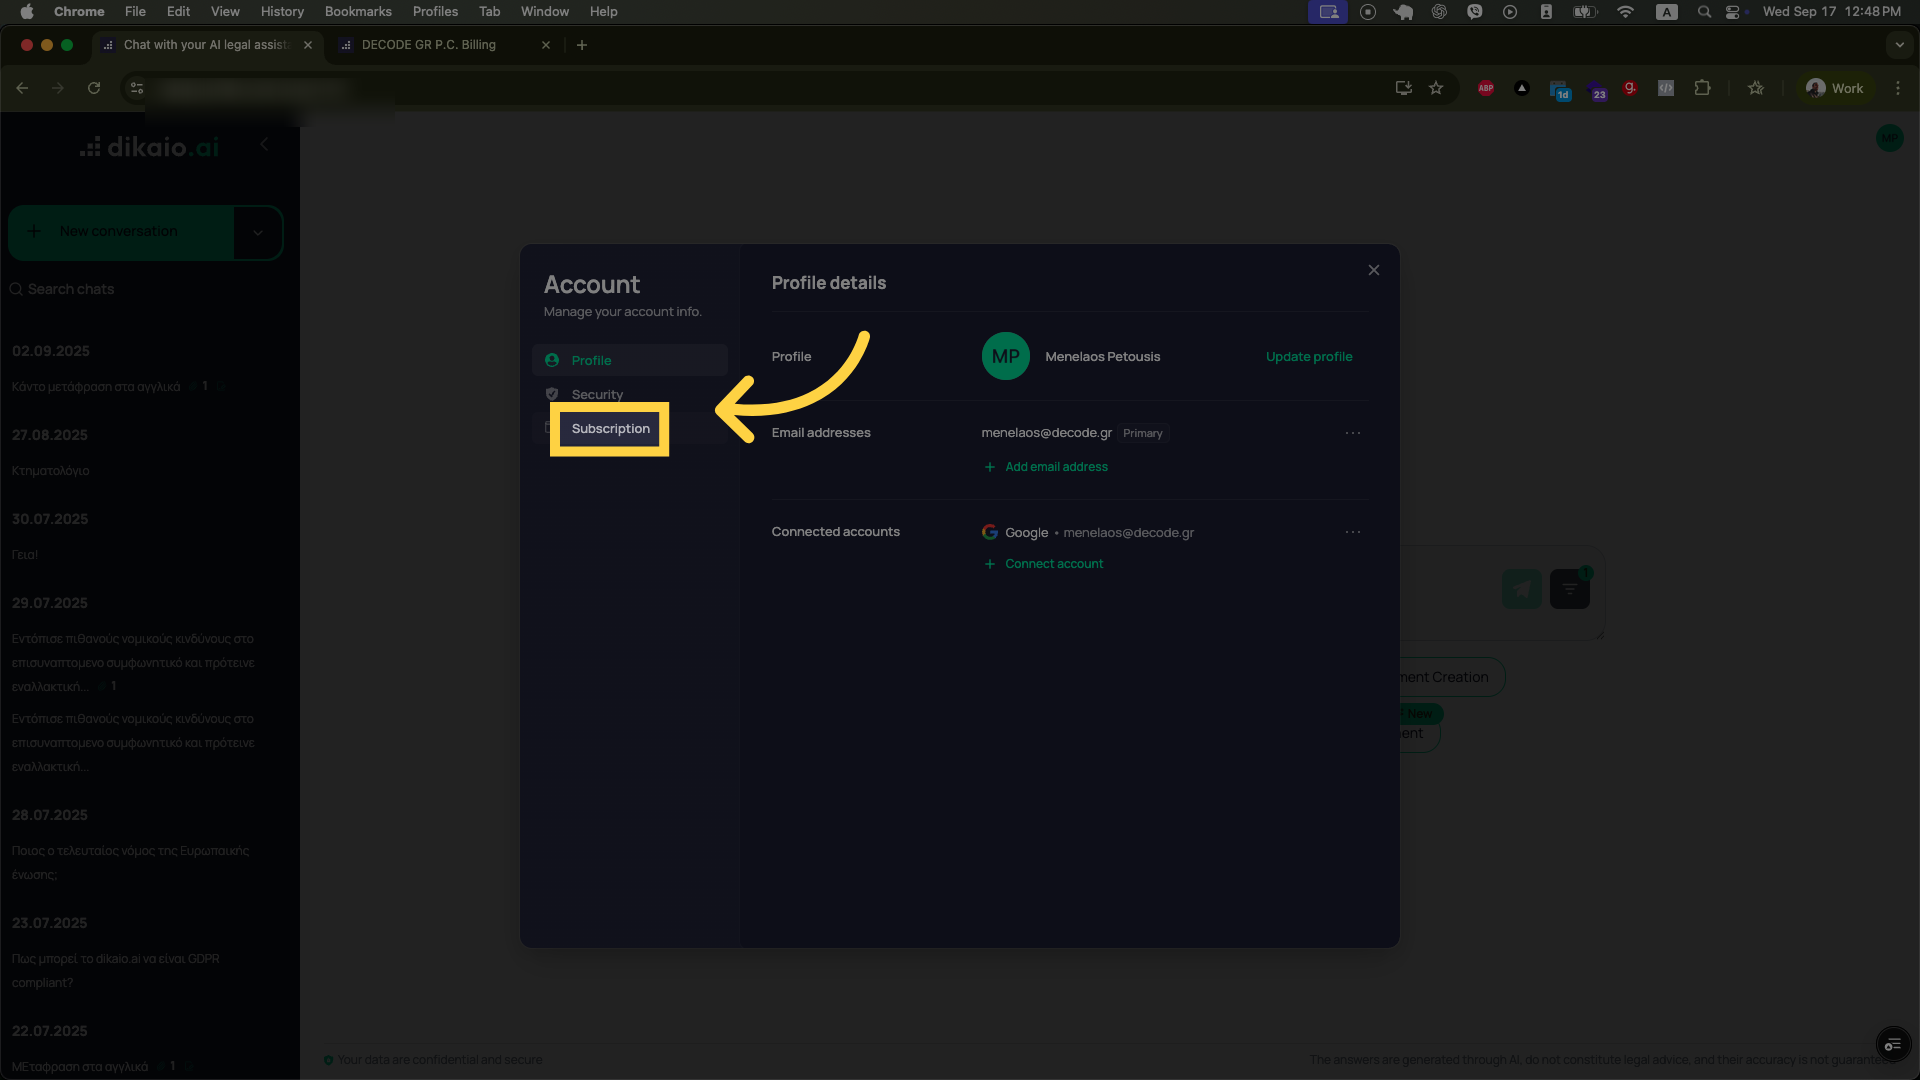Open the AI assistant chat bubble icon bottom right
1920x1080 pixels.
1894,1043
